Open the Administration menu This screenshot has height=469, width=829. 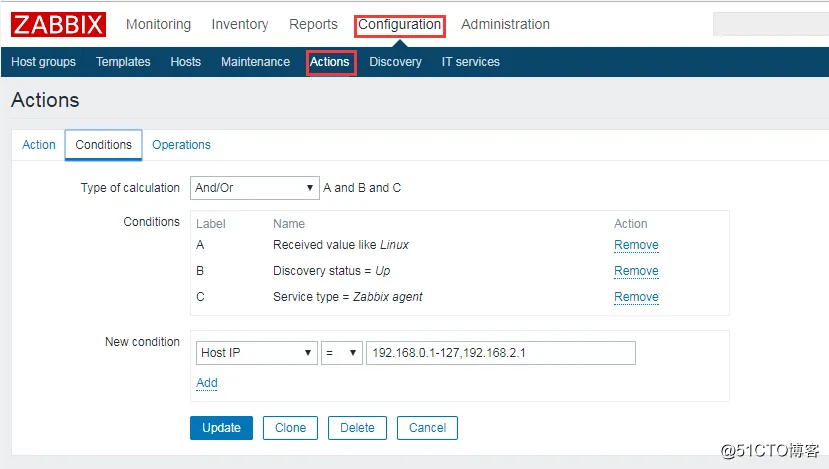[x=505, y=24]
